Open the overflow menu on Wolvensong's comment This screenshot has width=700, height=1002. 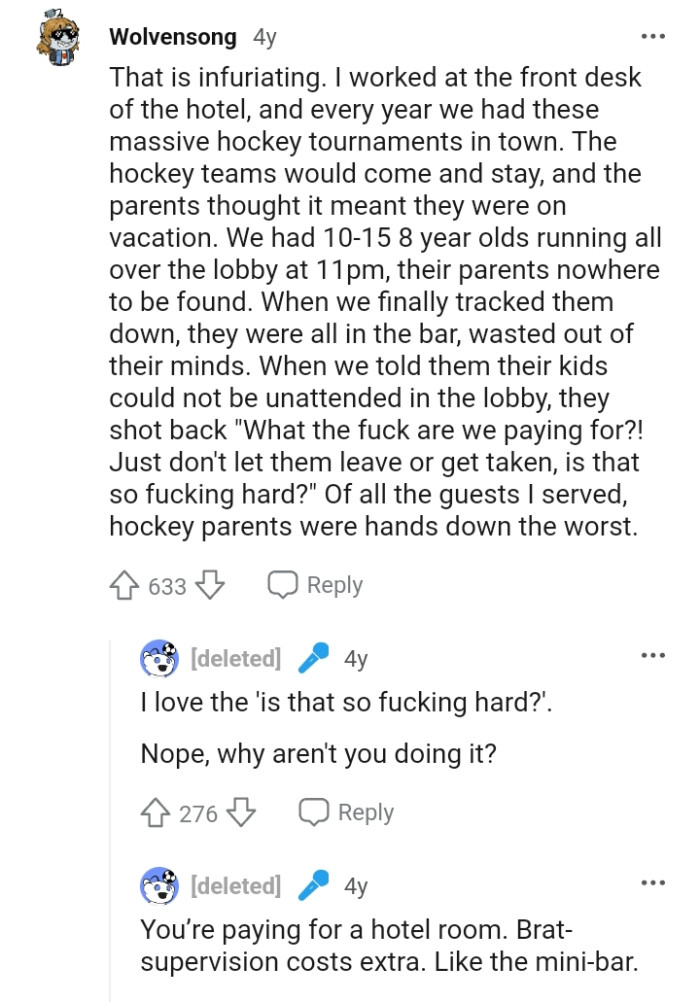tap(653, 35)
